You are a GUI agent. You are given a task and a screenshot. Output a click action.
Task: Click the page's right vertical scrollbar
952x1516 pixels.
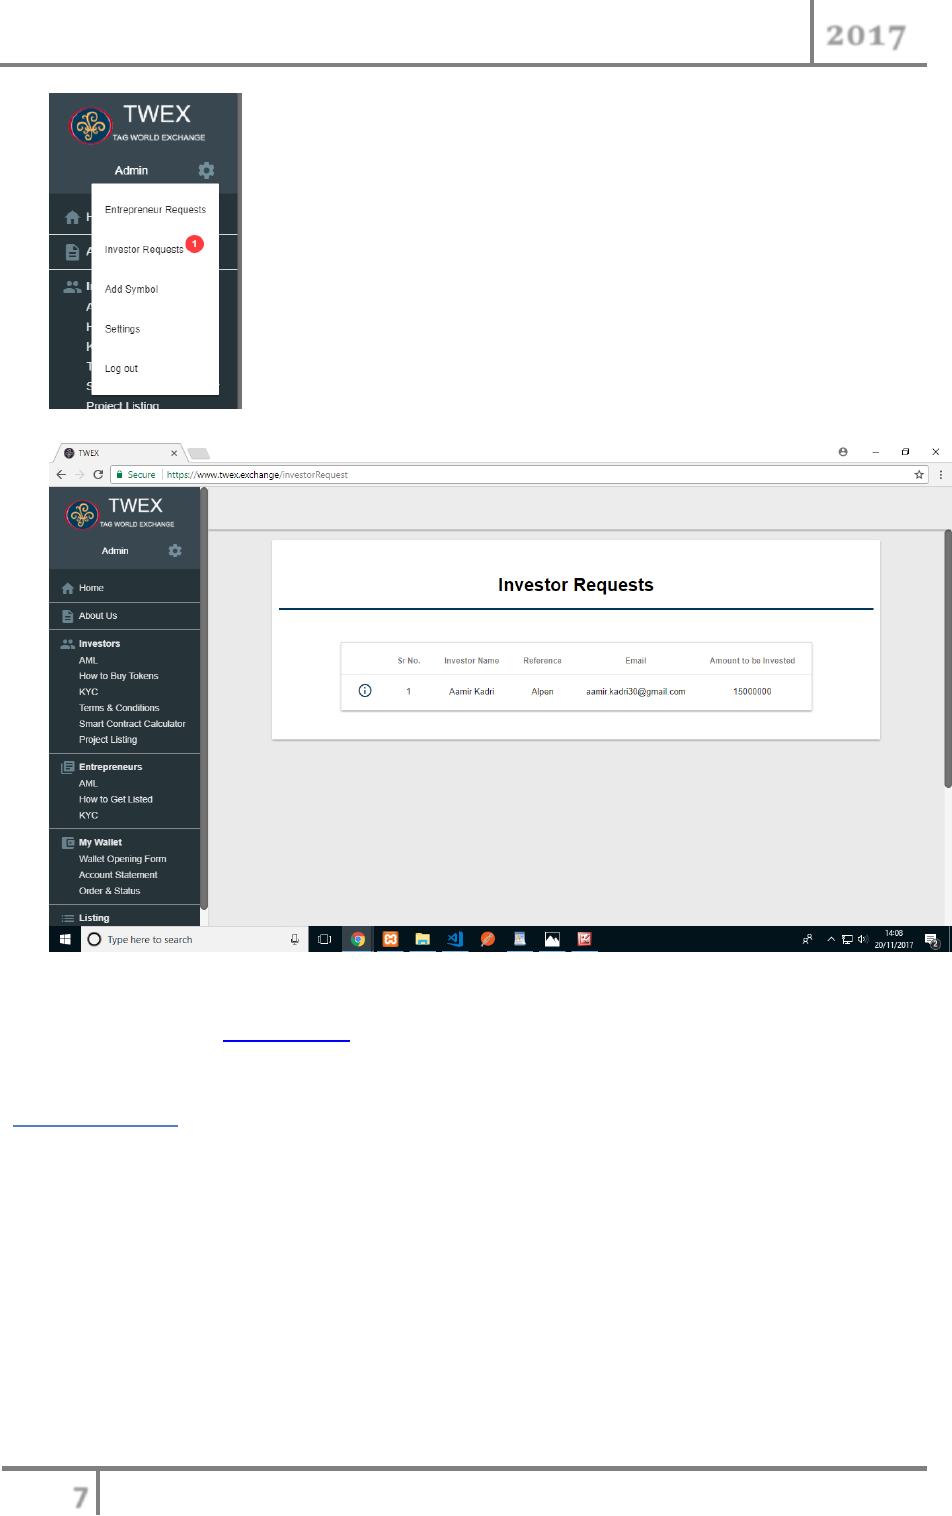(948, 659)
